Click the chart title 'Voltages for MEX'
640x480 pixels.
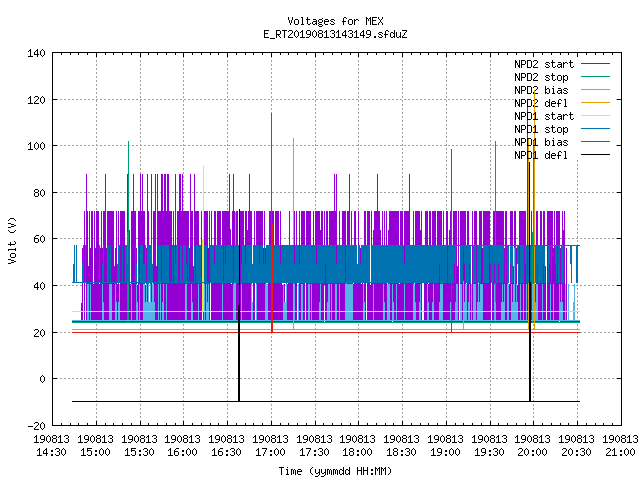tap(335, 21)
